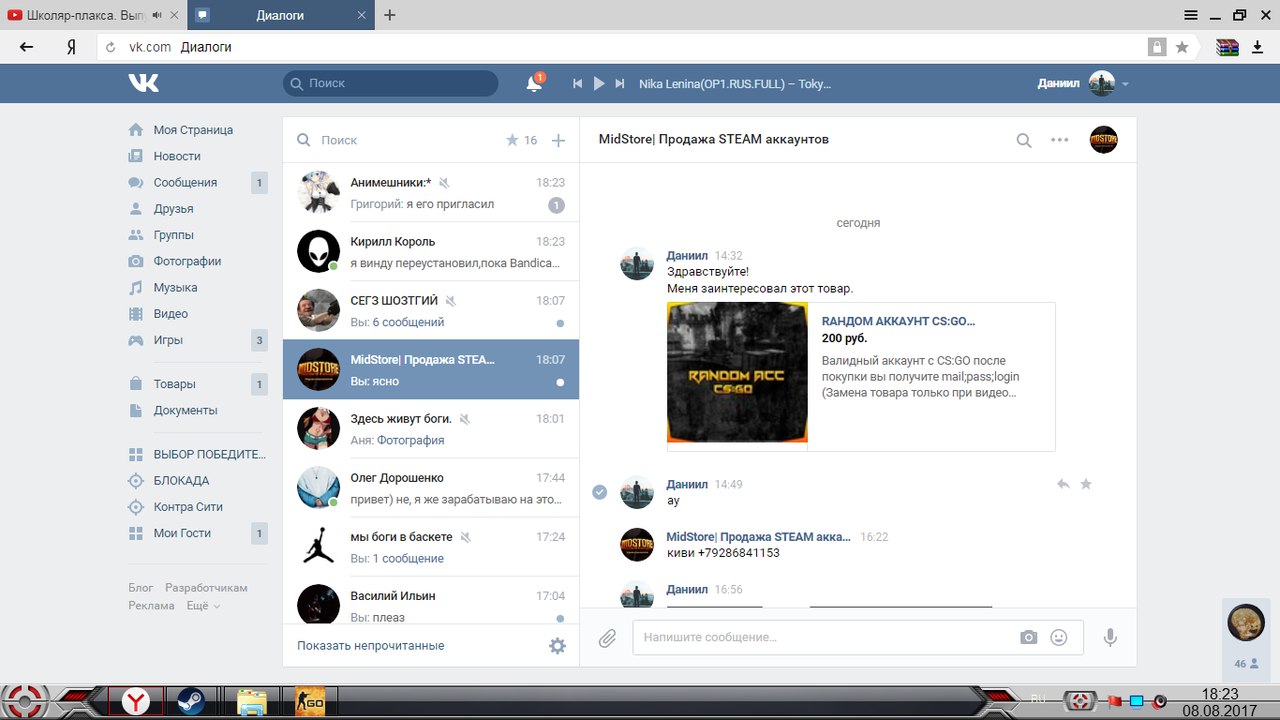
Task: Toggle selection checkmark on the 'ау' message
Action: pyautogui.click(x=600, y=492)
